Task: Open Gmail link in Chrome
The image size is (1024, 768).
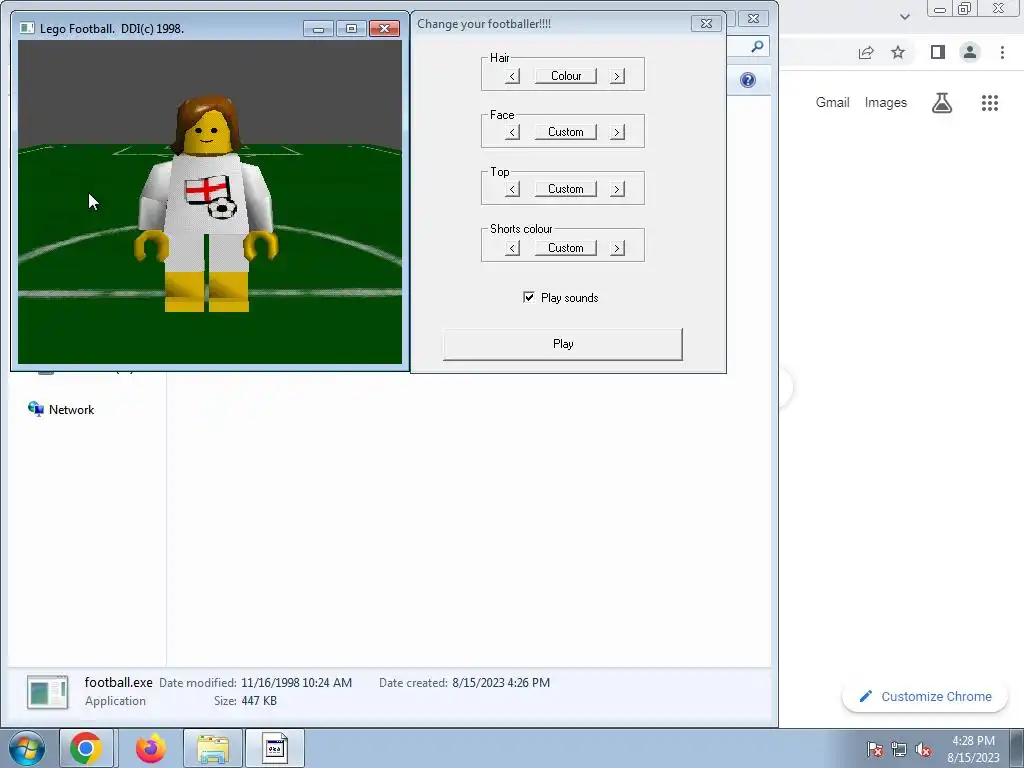Action: [833, 103]
